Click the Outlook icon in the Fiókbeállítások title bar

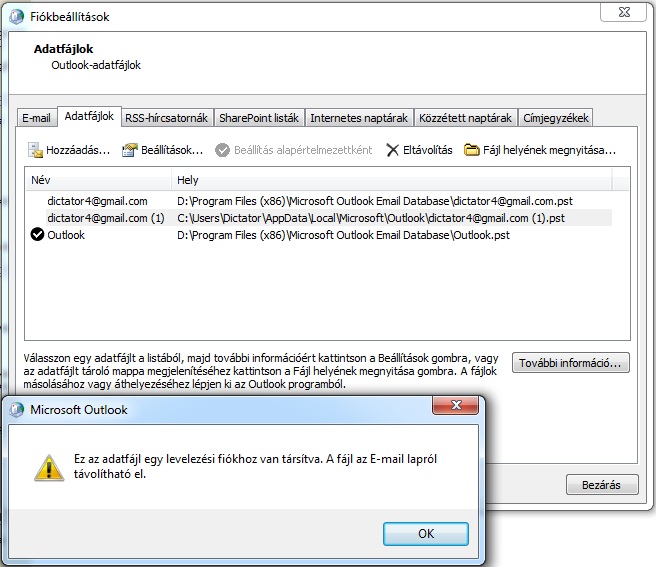[x=14, y=17]
